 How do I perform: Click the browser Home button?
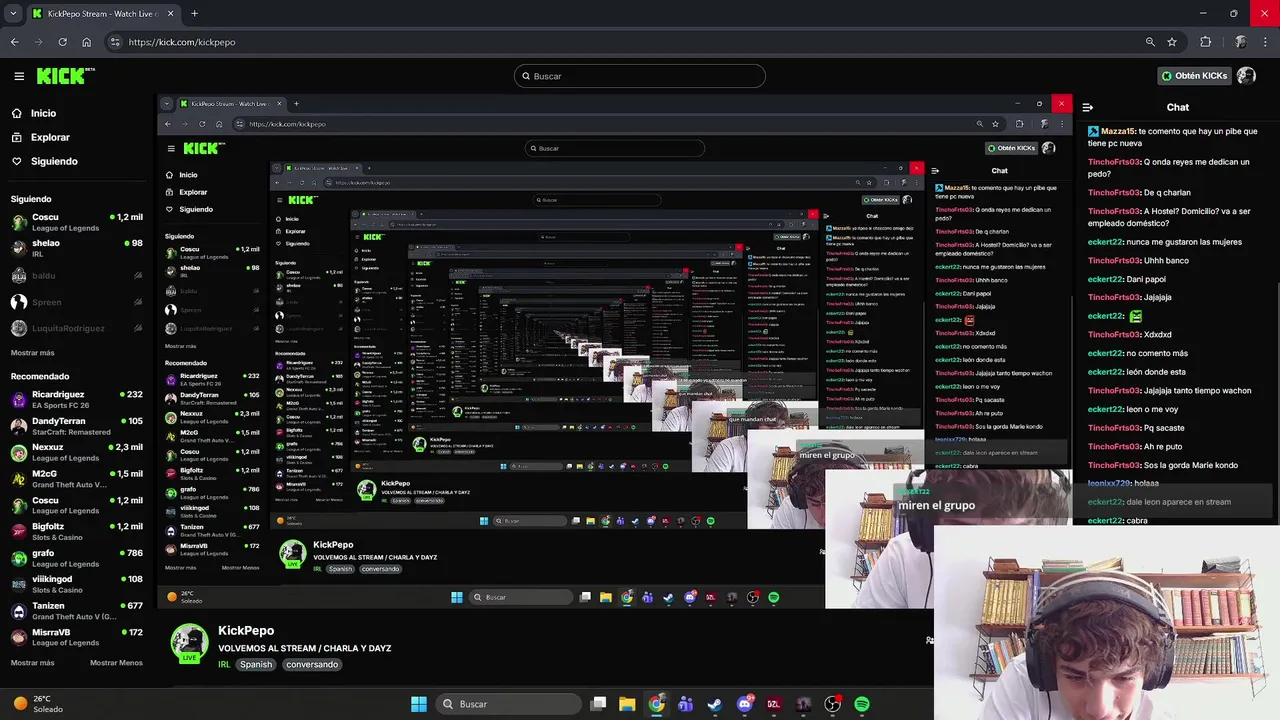coord(86,42)
